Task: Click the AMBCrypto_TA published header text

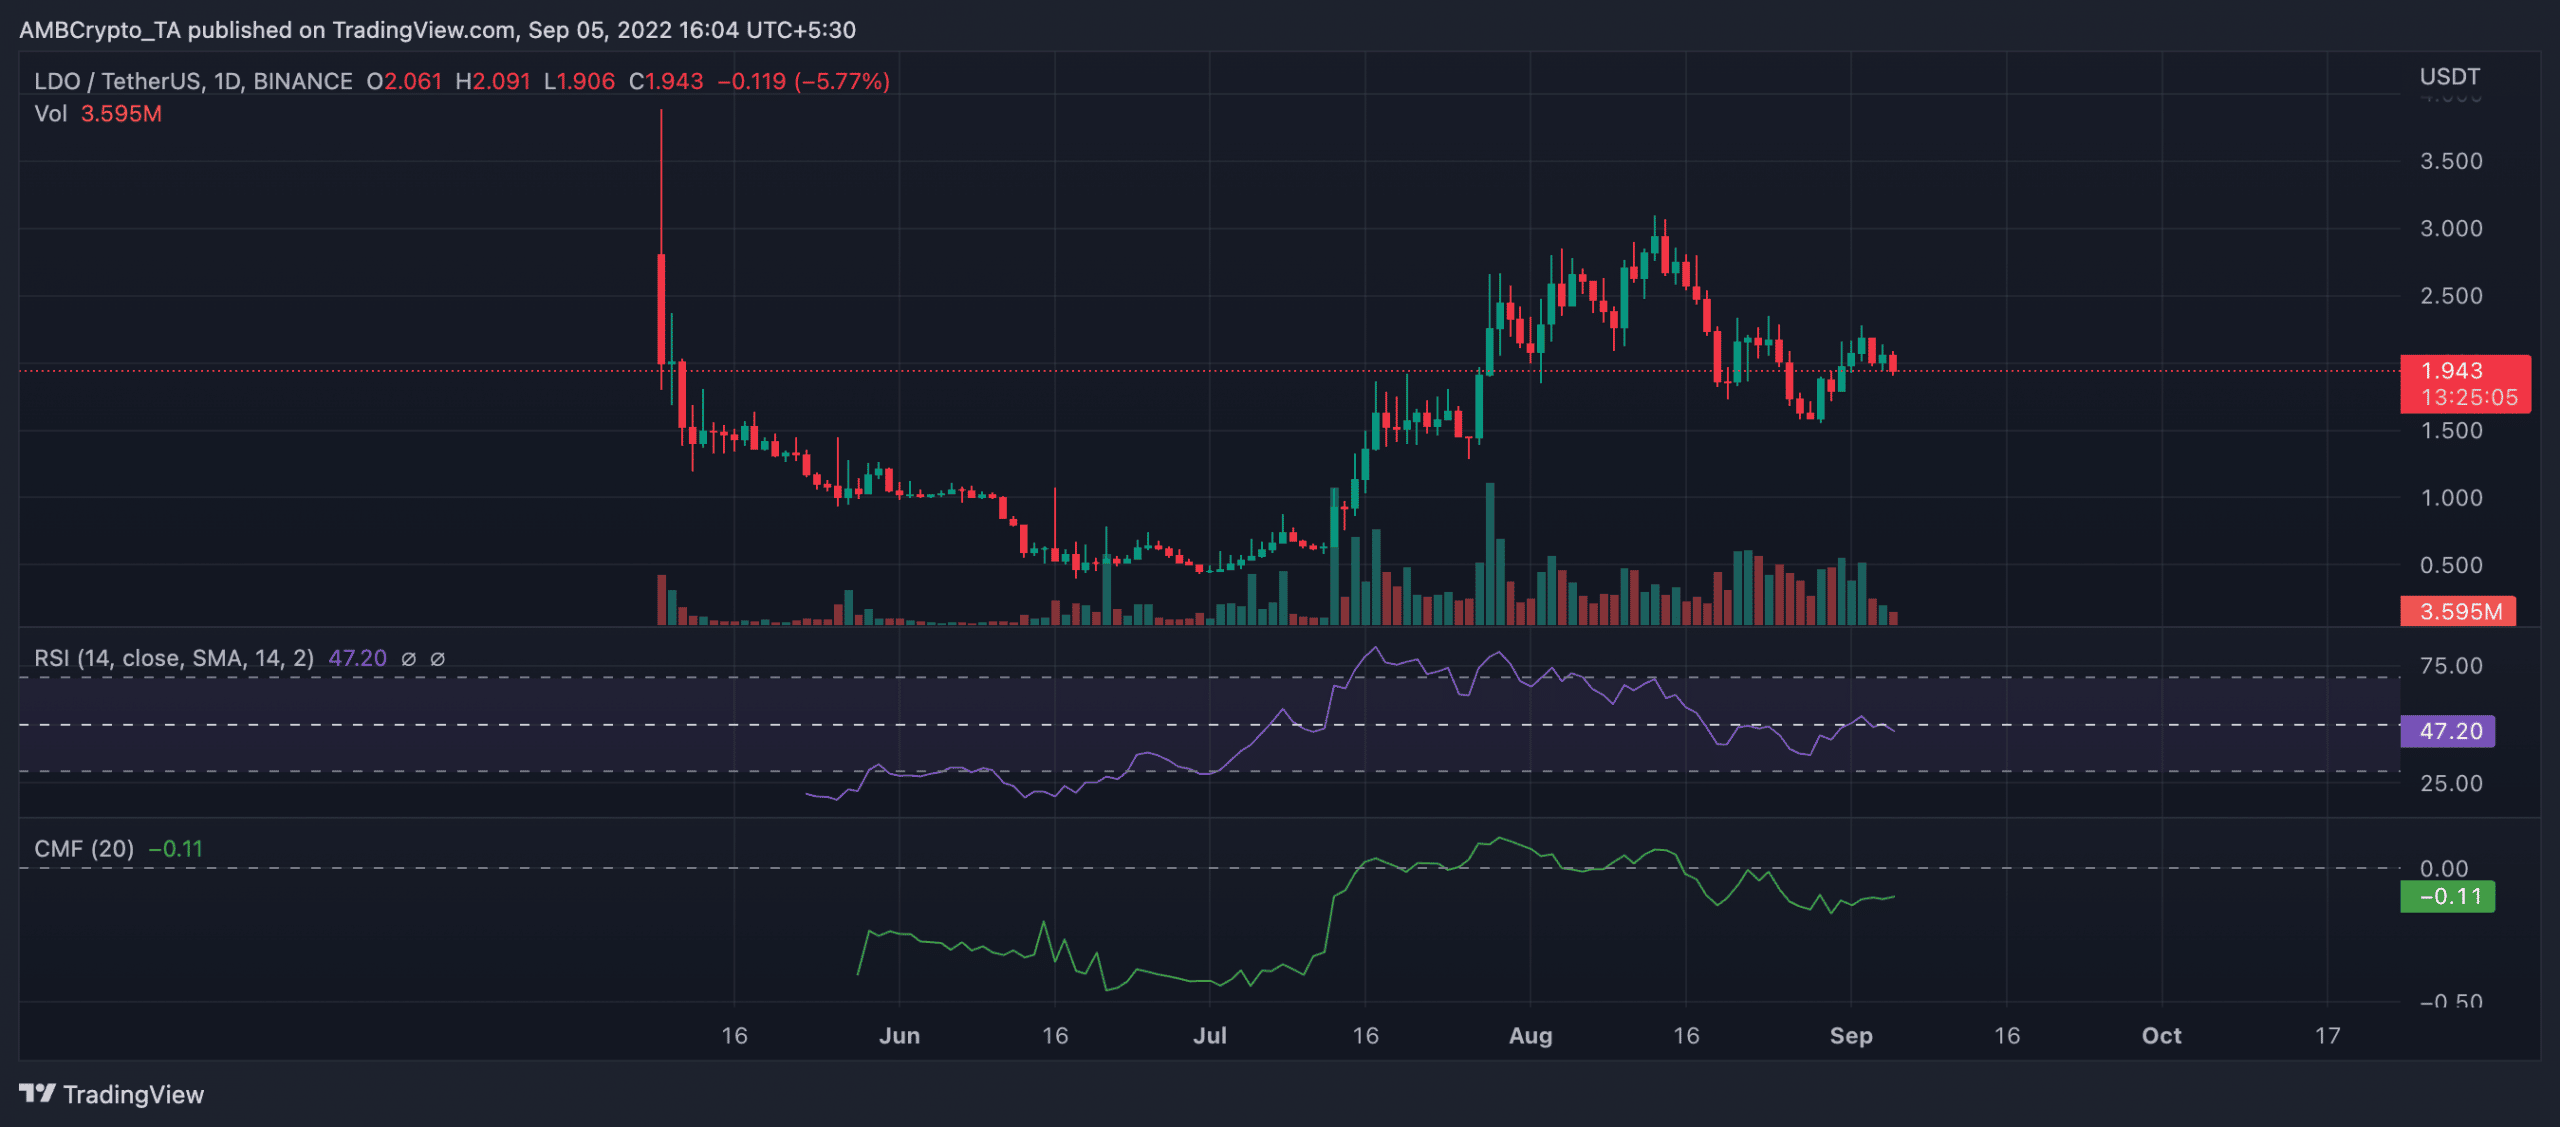Action: pos(437,30)
